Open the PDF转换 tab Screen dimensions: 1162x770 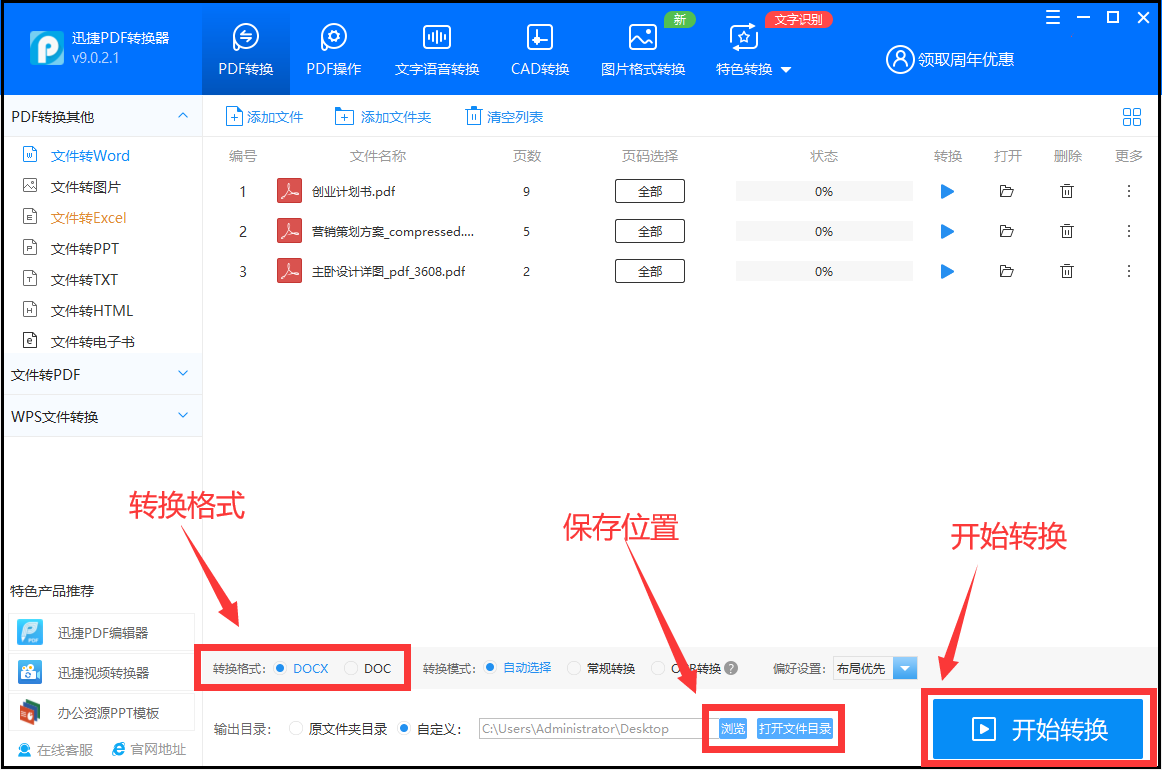coord(245,50)
